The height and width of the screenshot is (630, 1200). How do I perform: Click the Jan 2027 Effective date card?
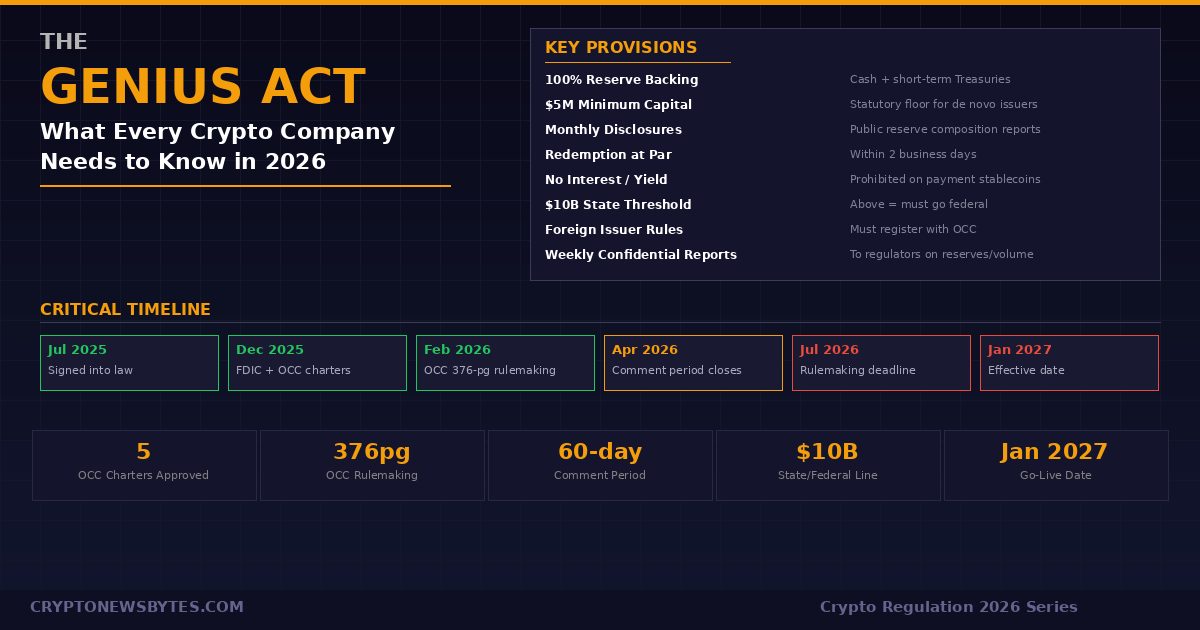[x=1069, y=362]
